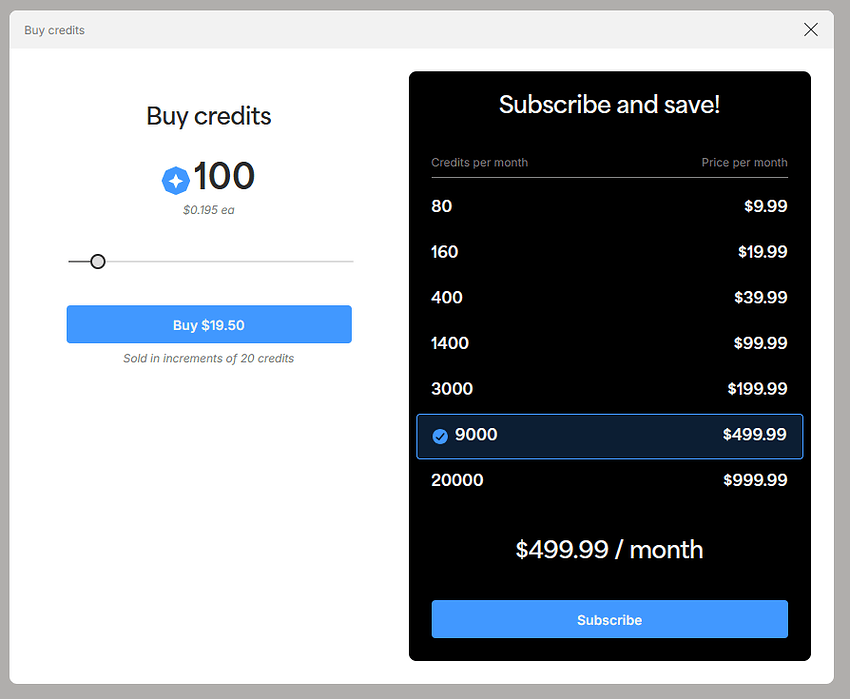Click the Price per month column header

click(x=744, y=162)
